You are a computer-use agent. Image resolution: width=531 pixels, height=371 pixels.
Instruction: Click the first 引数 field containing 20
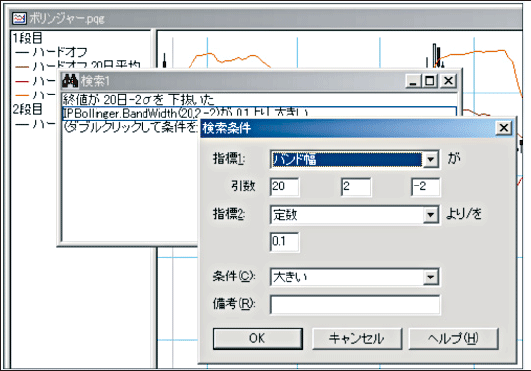[x=284, y=187]
